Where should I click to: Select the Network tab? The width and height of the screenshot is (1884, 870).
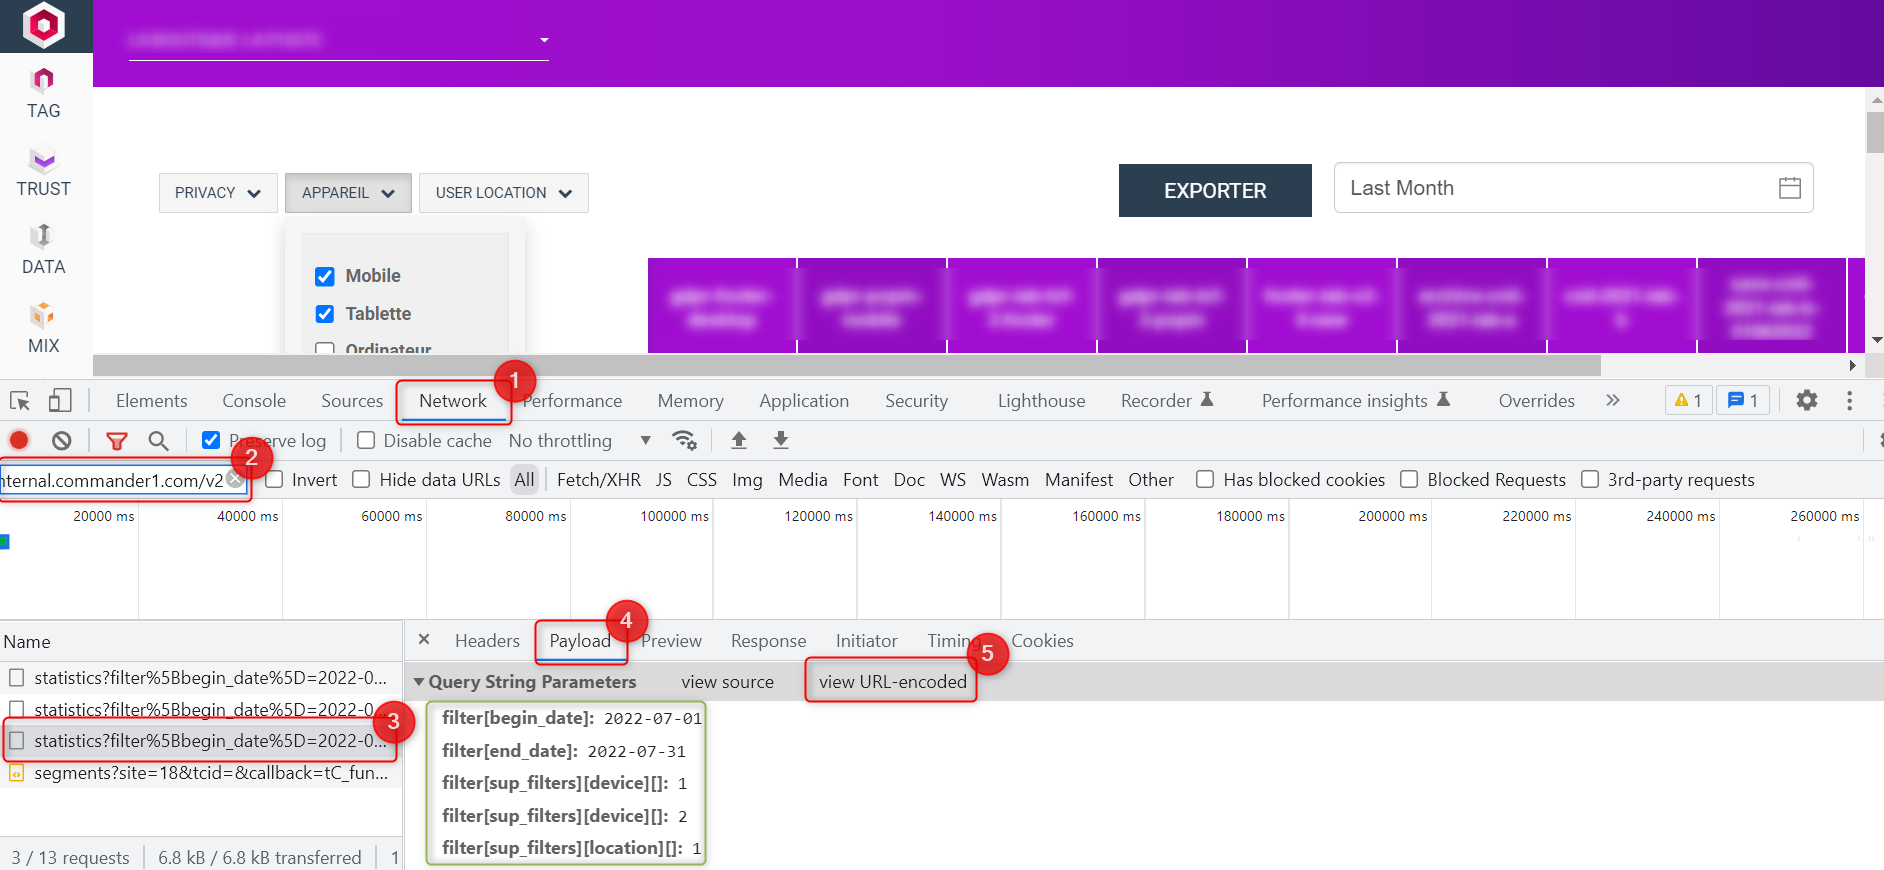453,401
